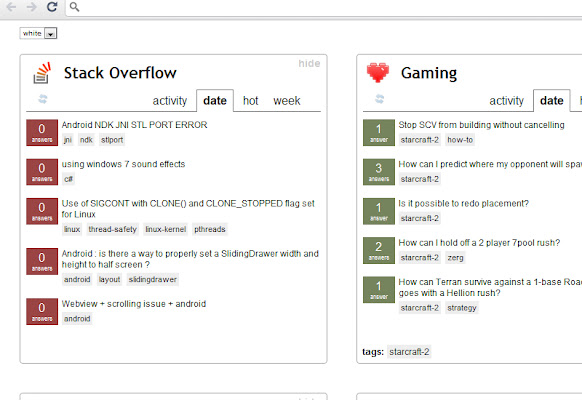
Task: Click starcraft-2 tag under redo placement question
Action: pos(420,219)
